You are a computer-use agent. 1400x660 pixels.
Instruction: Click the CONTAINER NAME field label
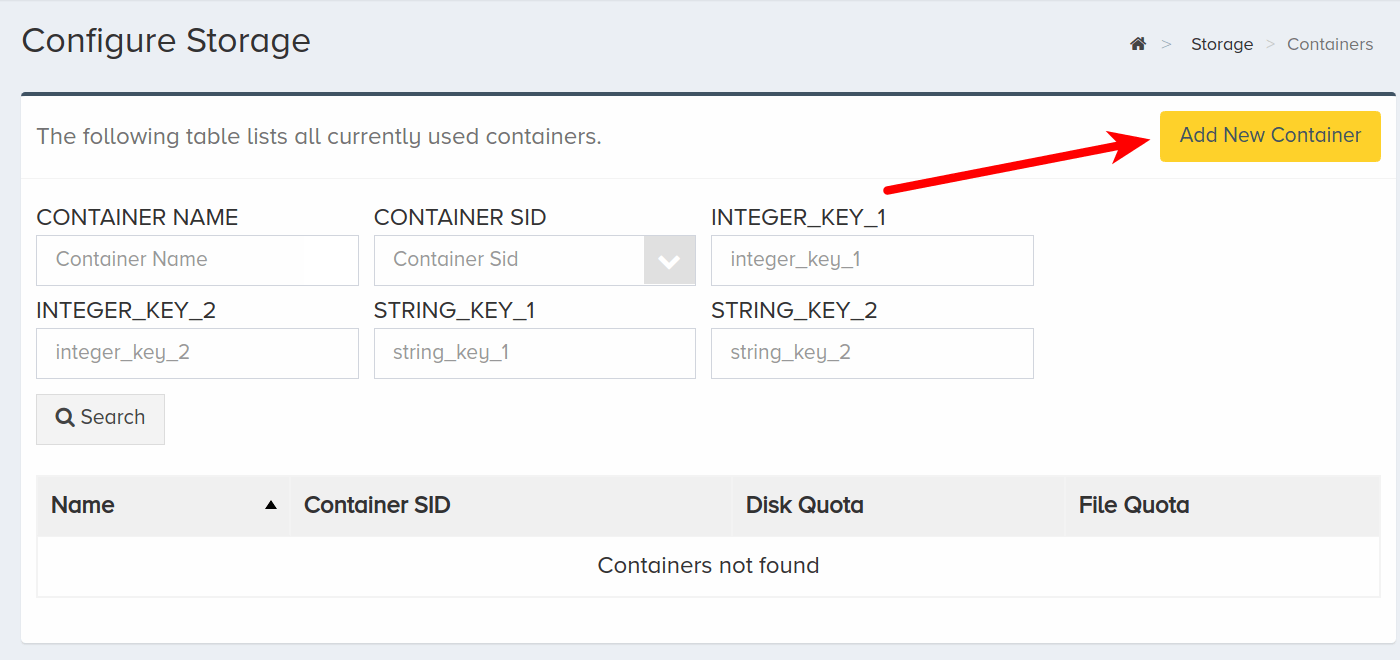pyautogui.click(x=137, y=218)
